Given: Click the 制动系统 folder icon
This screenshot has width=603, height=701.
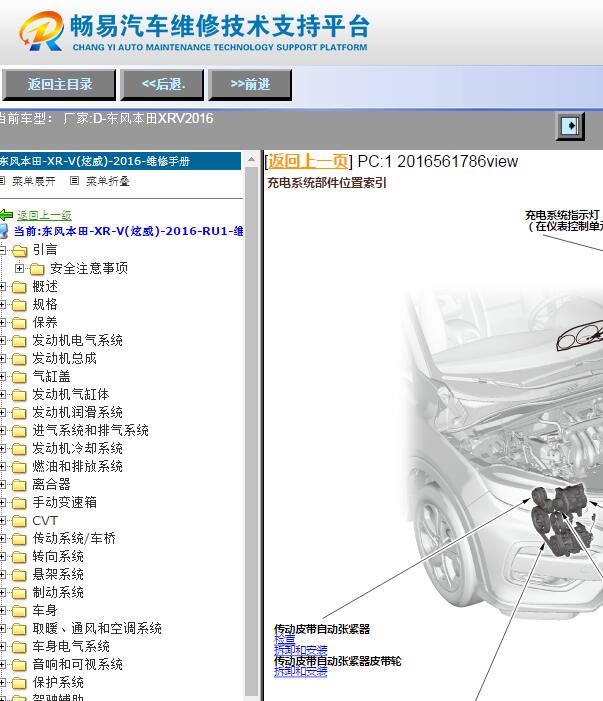Looking at the screenshot, I should tap(19, 593).
